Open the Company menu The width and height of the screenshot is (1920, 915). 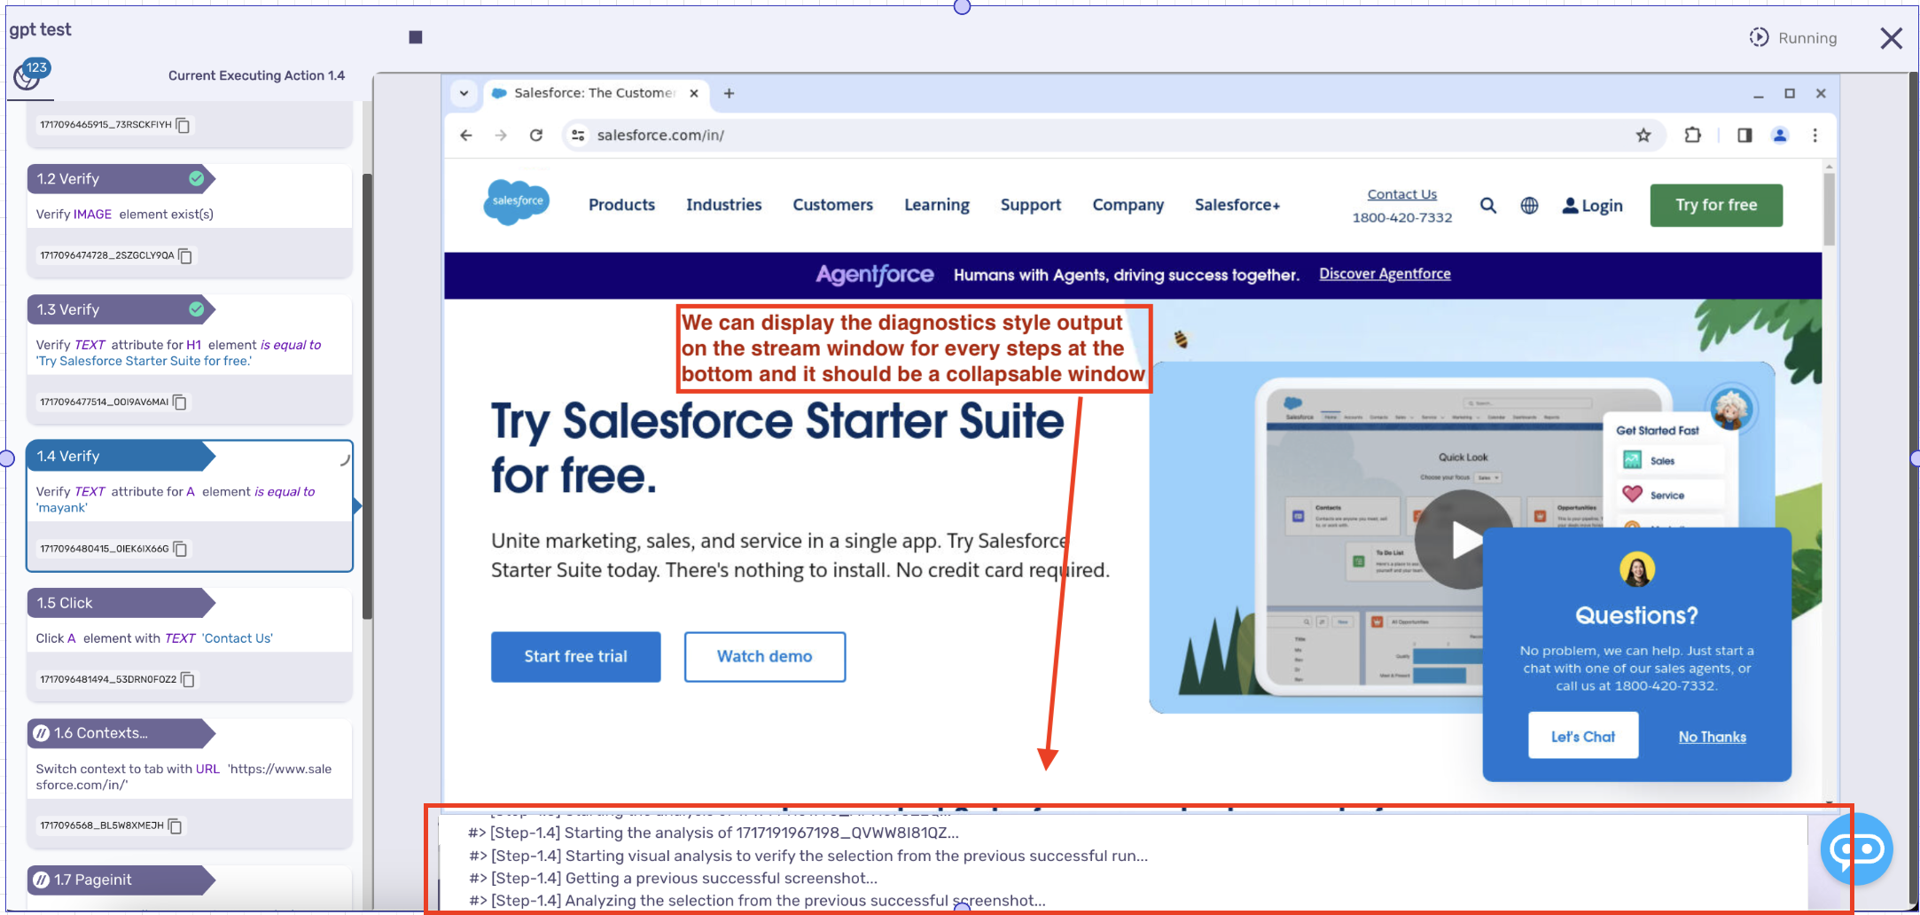pos(1128,205)
